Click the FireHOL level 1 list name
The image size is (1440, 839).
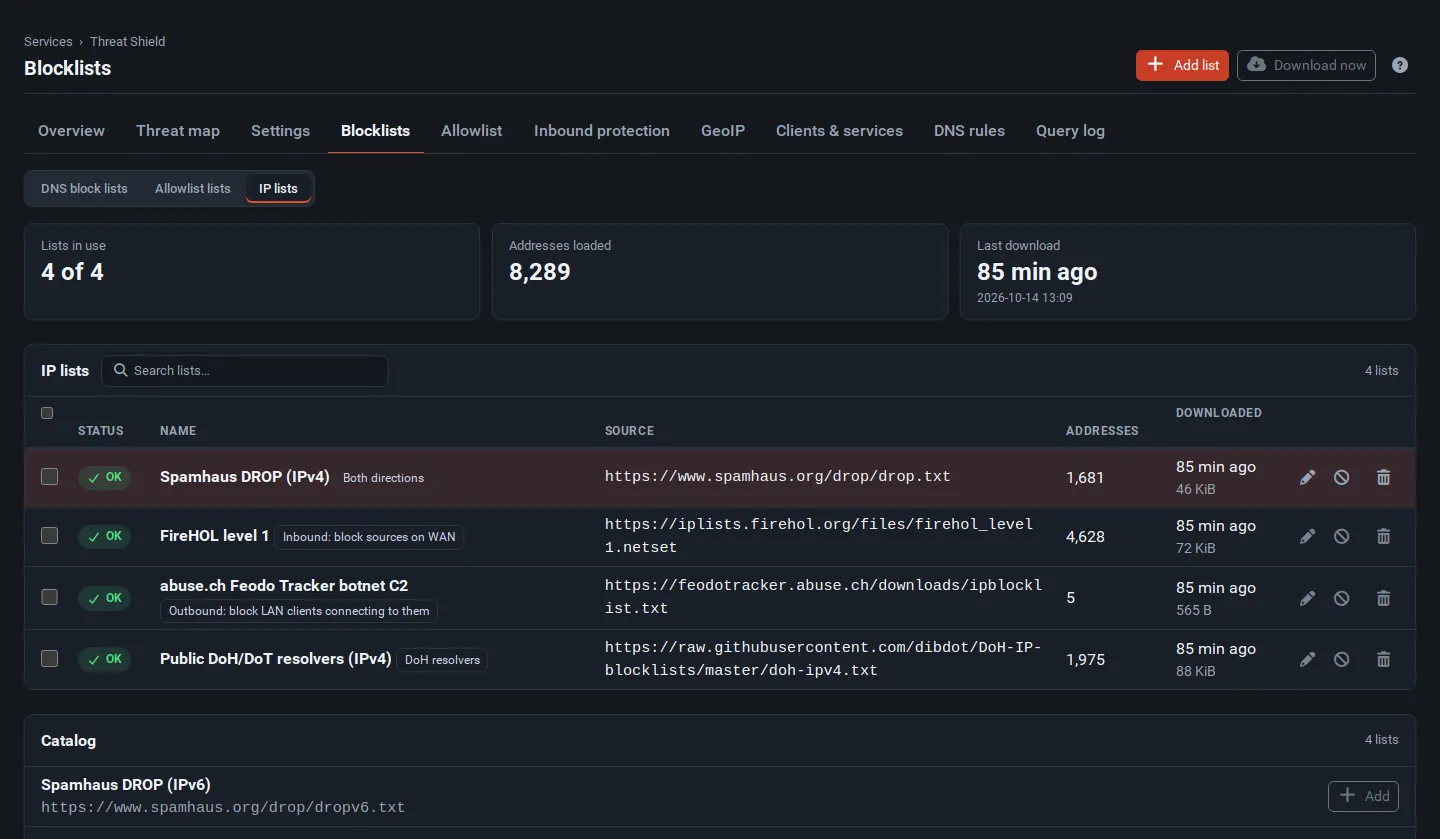click(214, 536)
